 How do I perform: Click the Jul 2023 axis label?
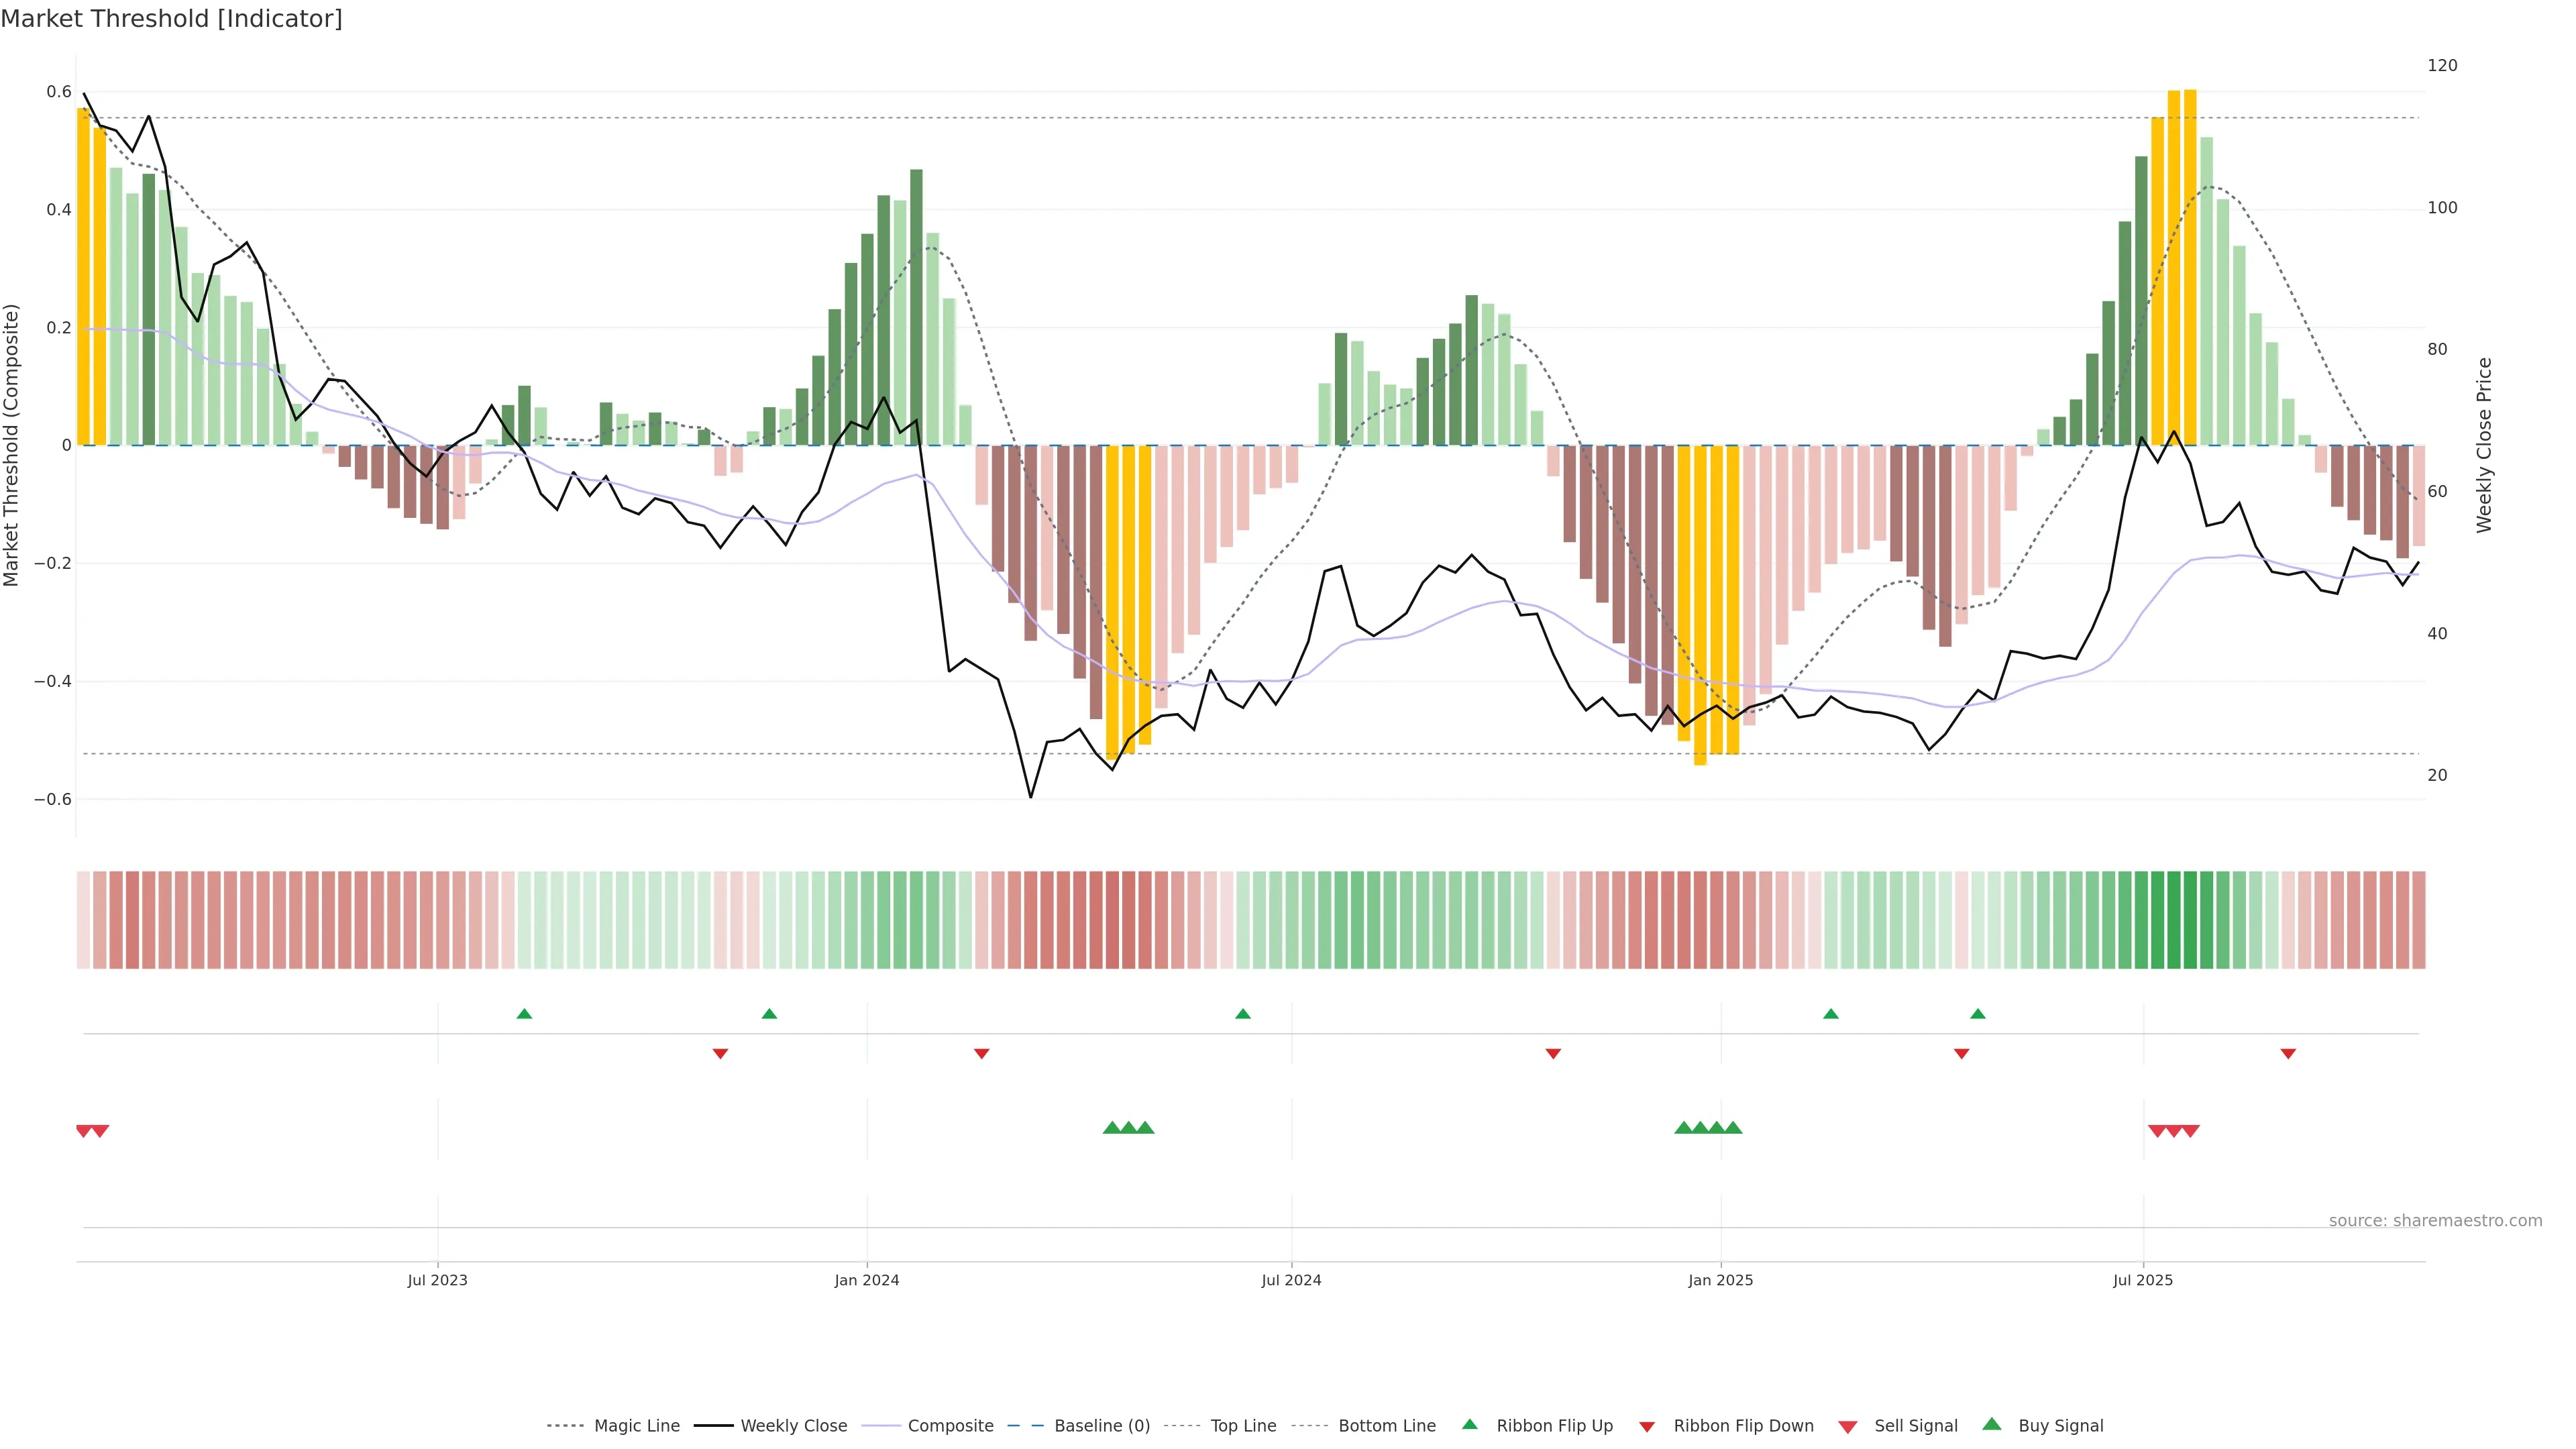click(x=437, y=1280)
